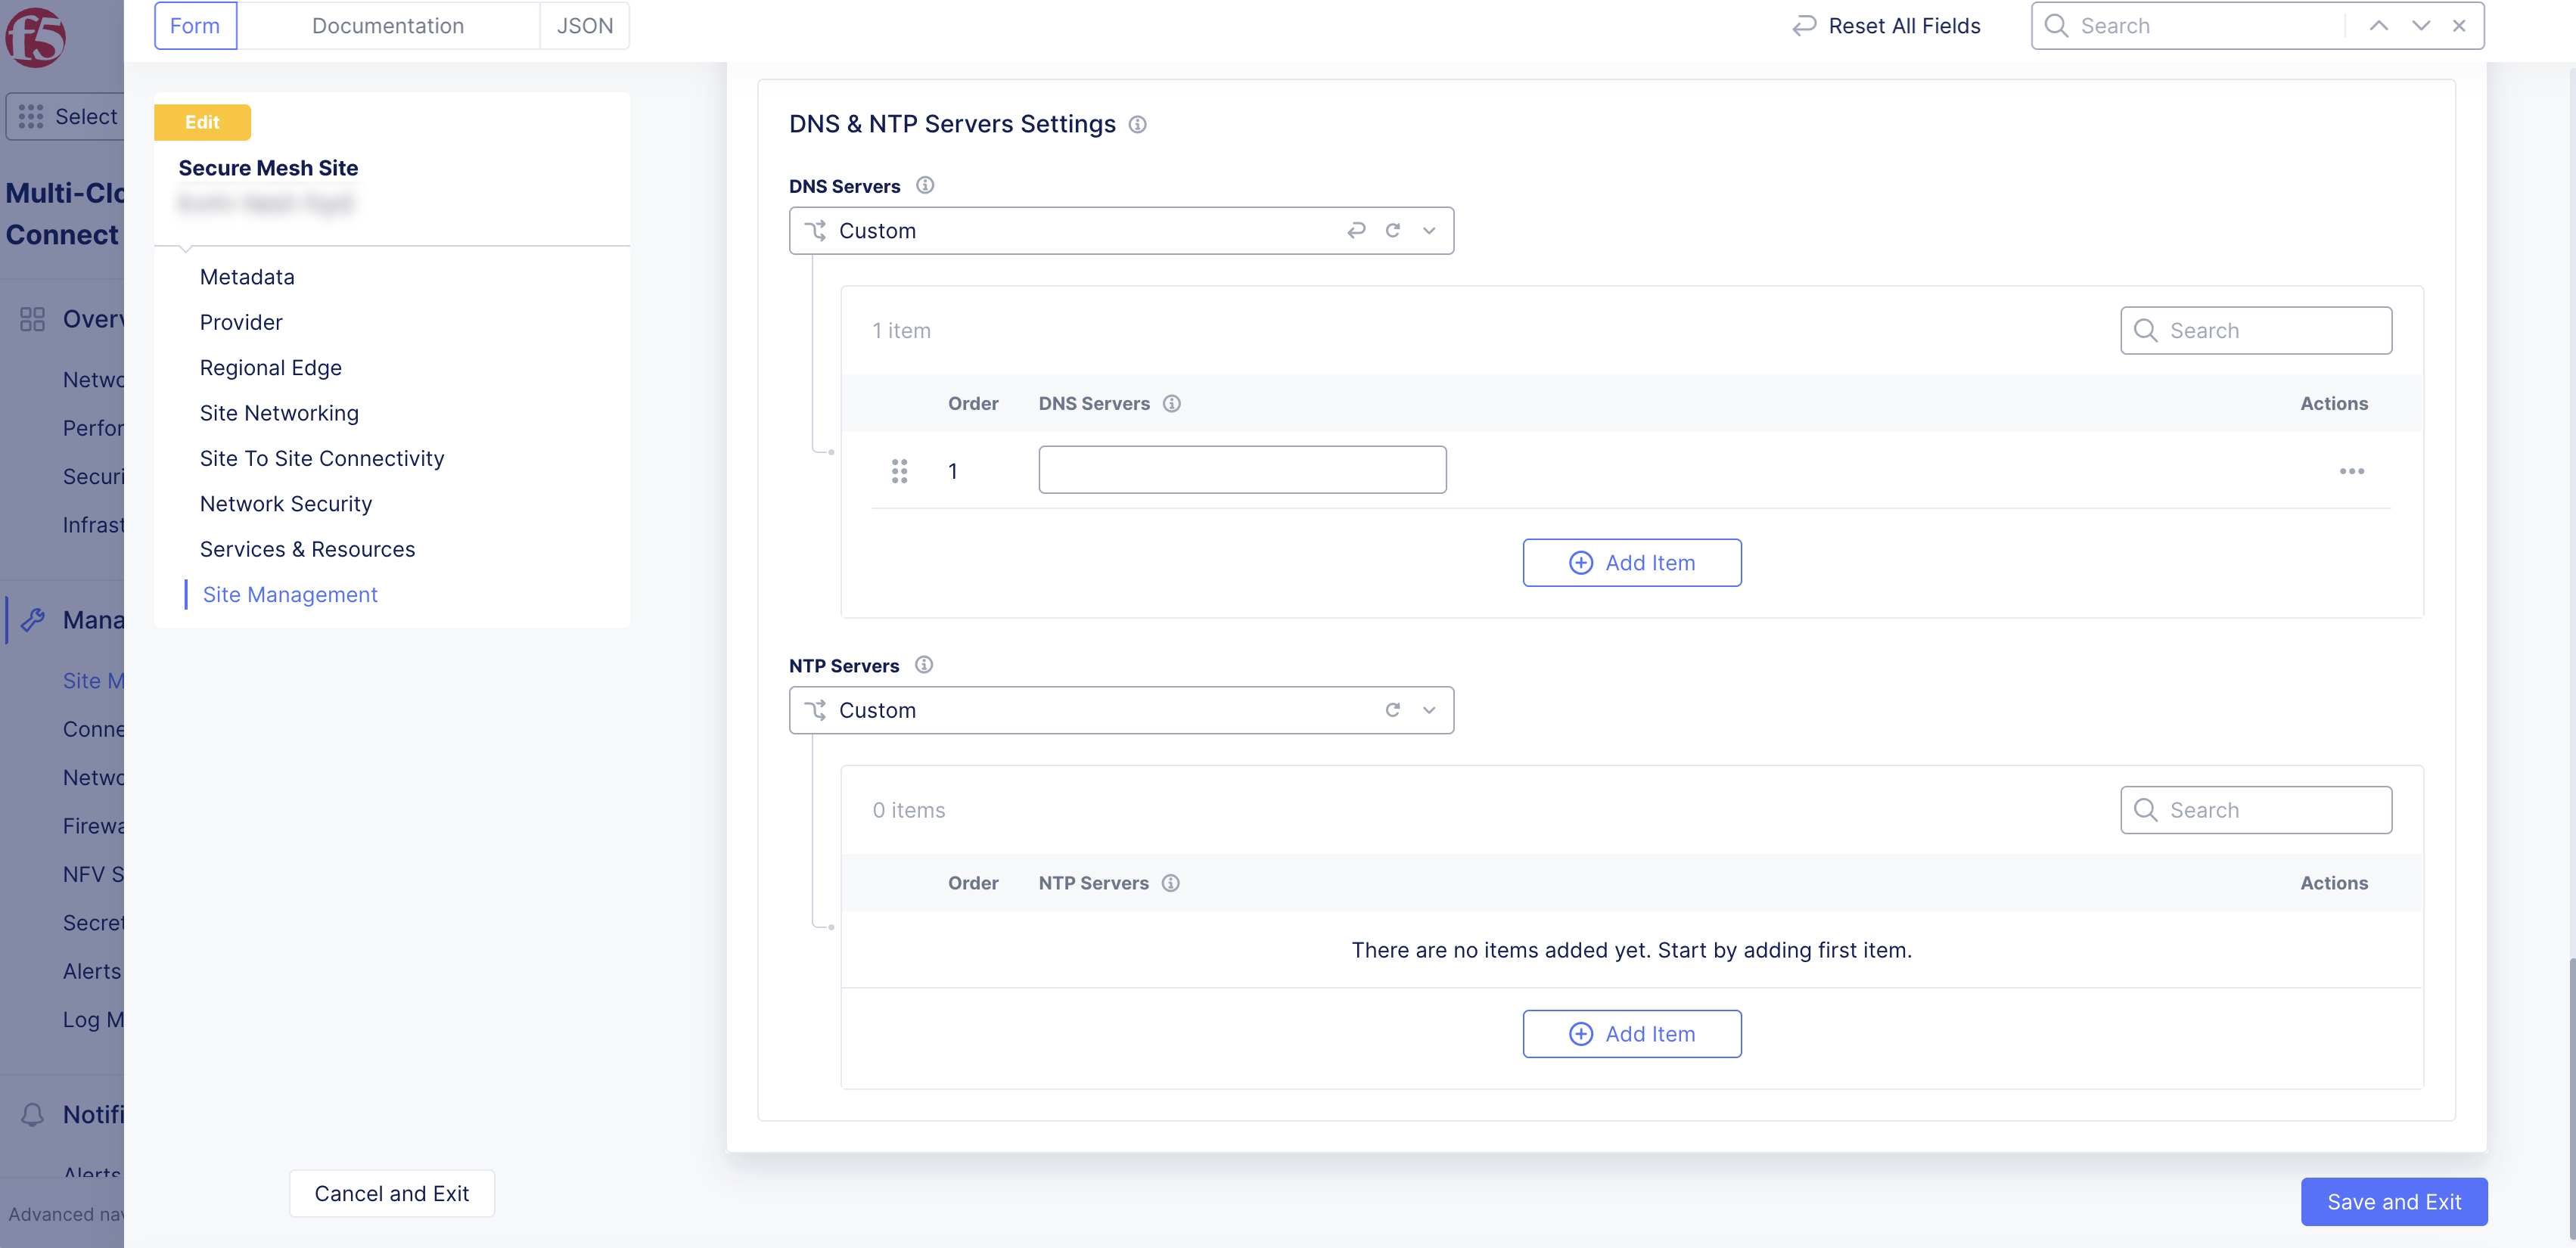
Task: Click the drag handle beside DNS server row 1
Action: coord(899,470)
